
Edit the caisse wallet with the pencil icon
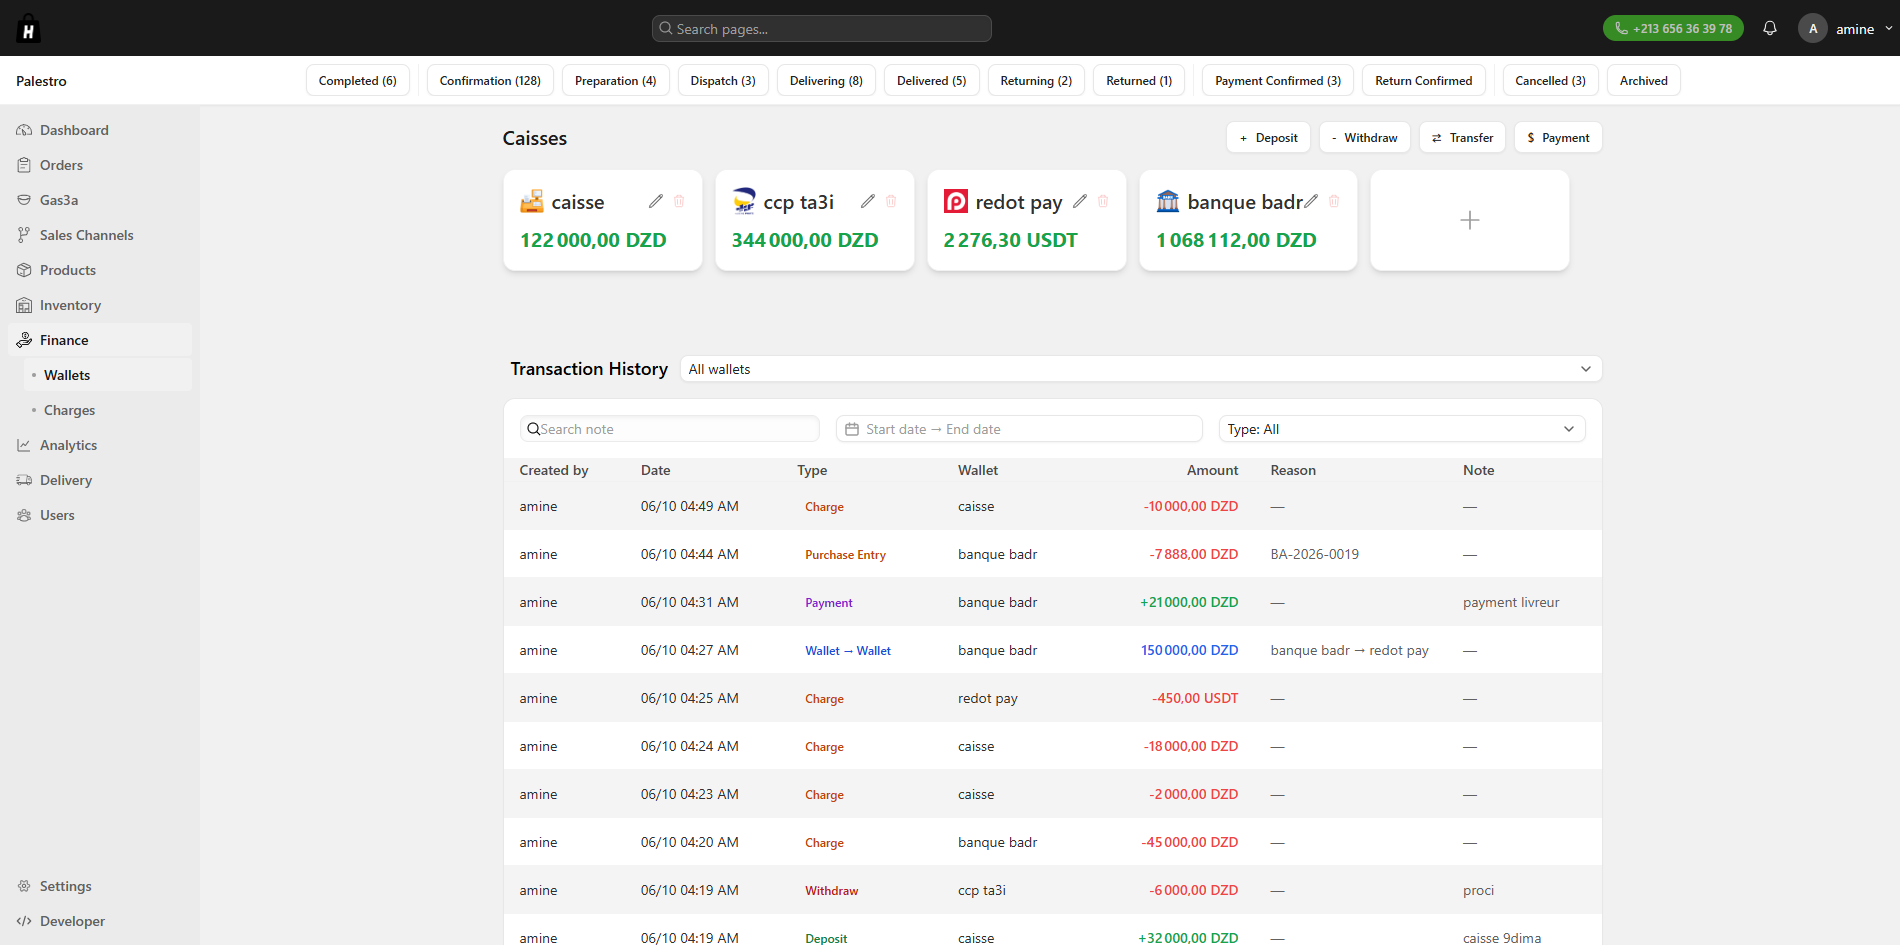(656, 201)
